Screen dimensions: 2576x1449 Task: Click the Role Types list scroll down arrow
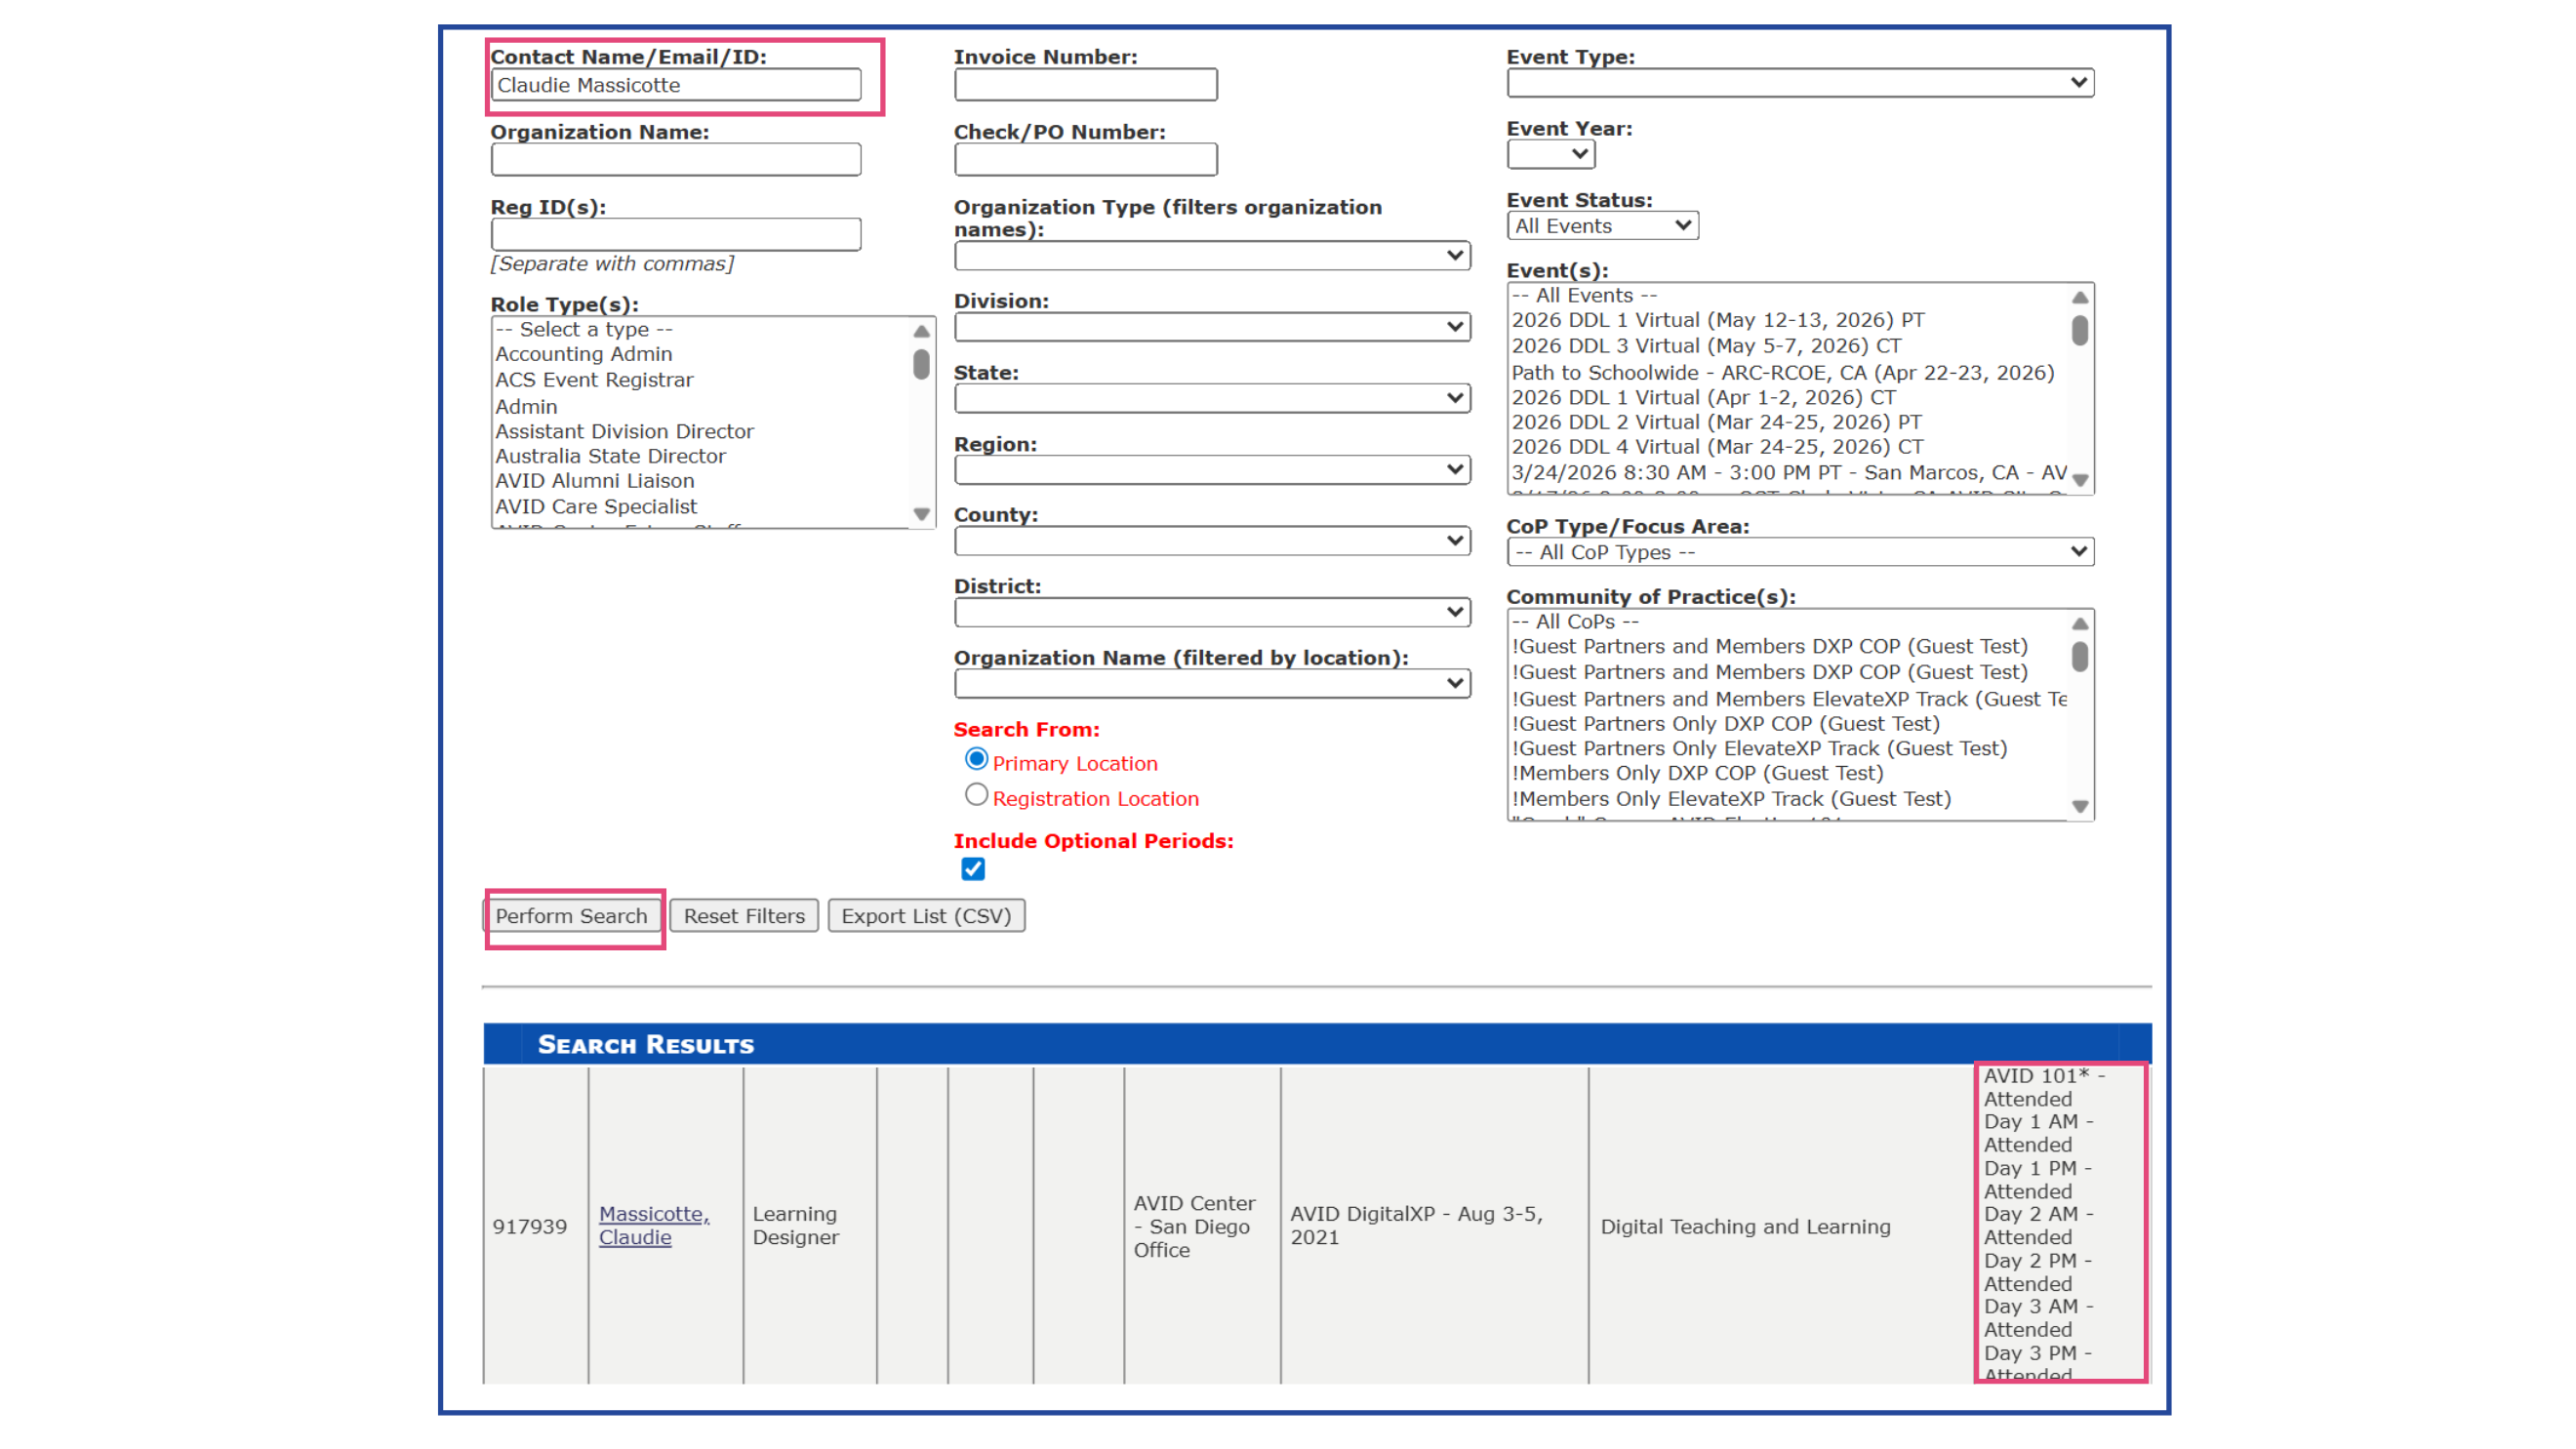(921, 514)
